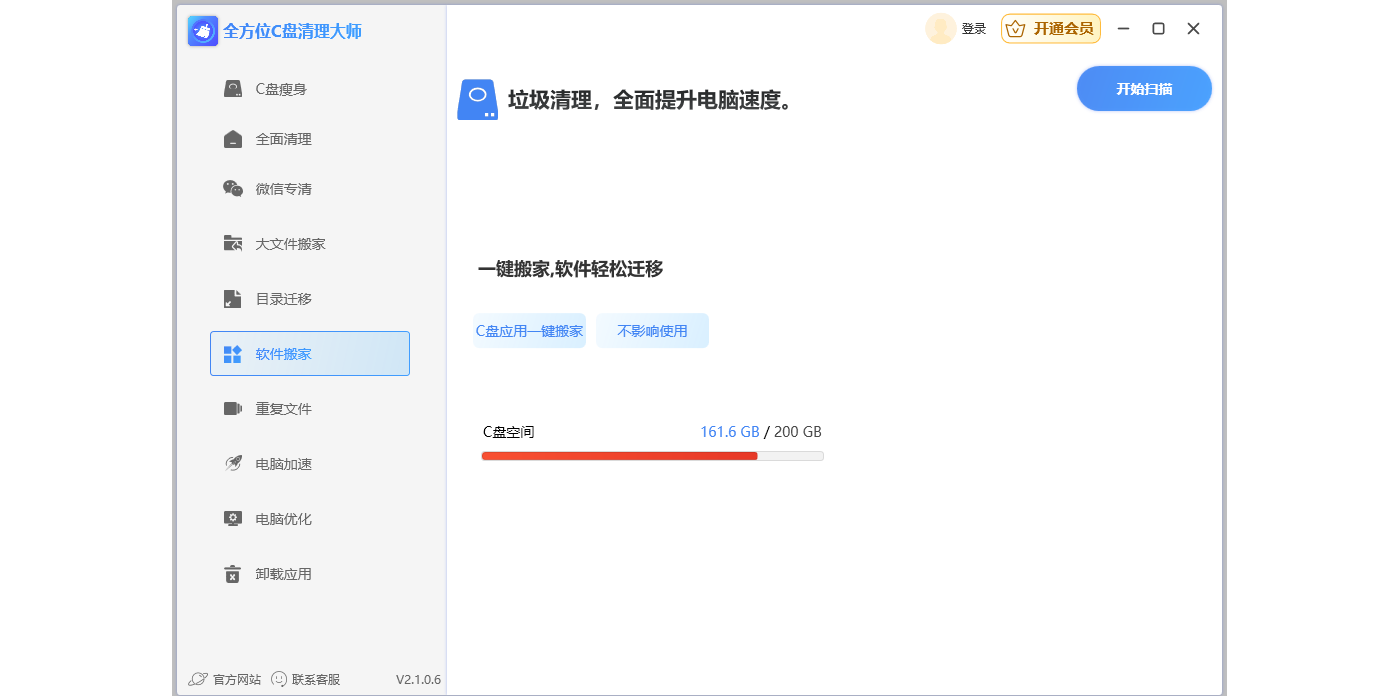The width and height of the screenshot is (1400, 696).
Task: Click the 官方网站 planet icon
Action: pyautogui.click(x=198, y=679)
